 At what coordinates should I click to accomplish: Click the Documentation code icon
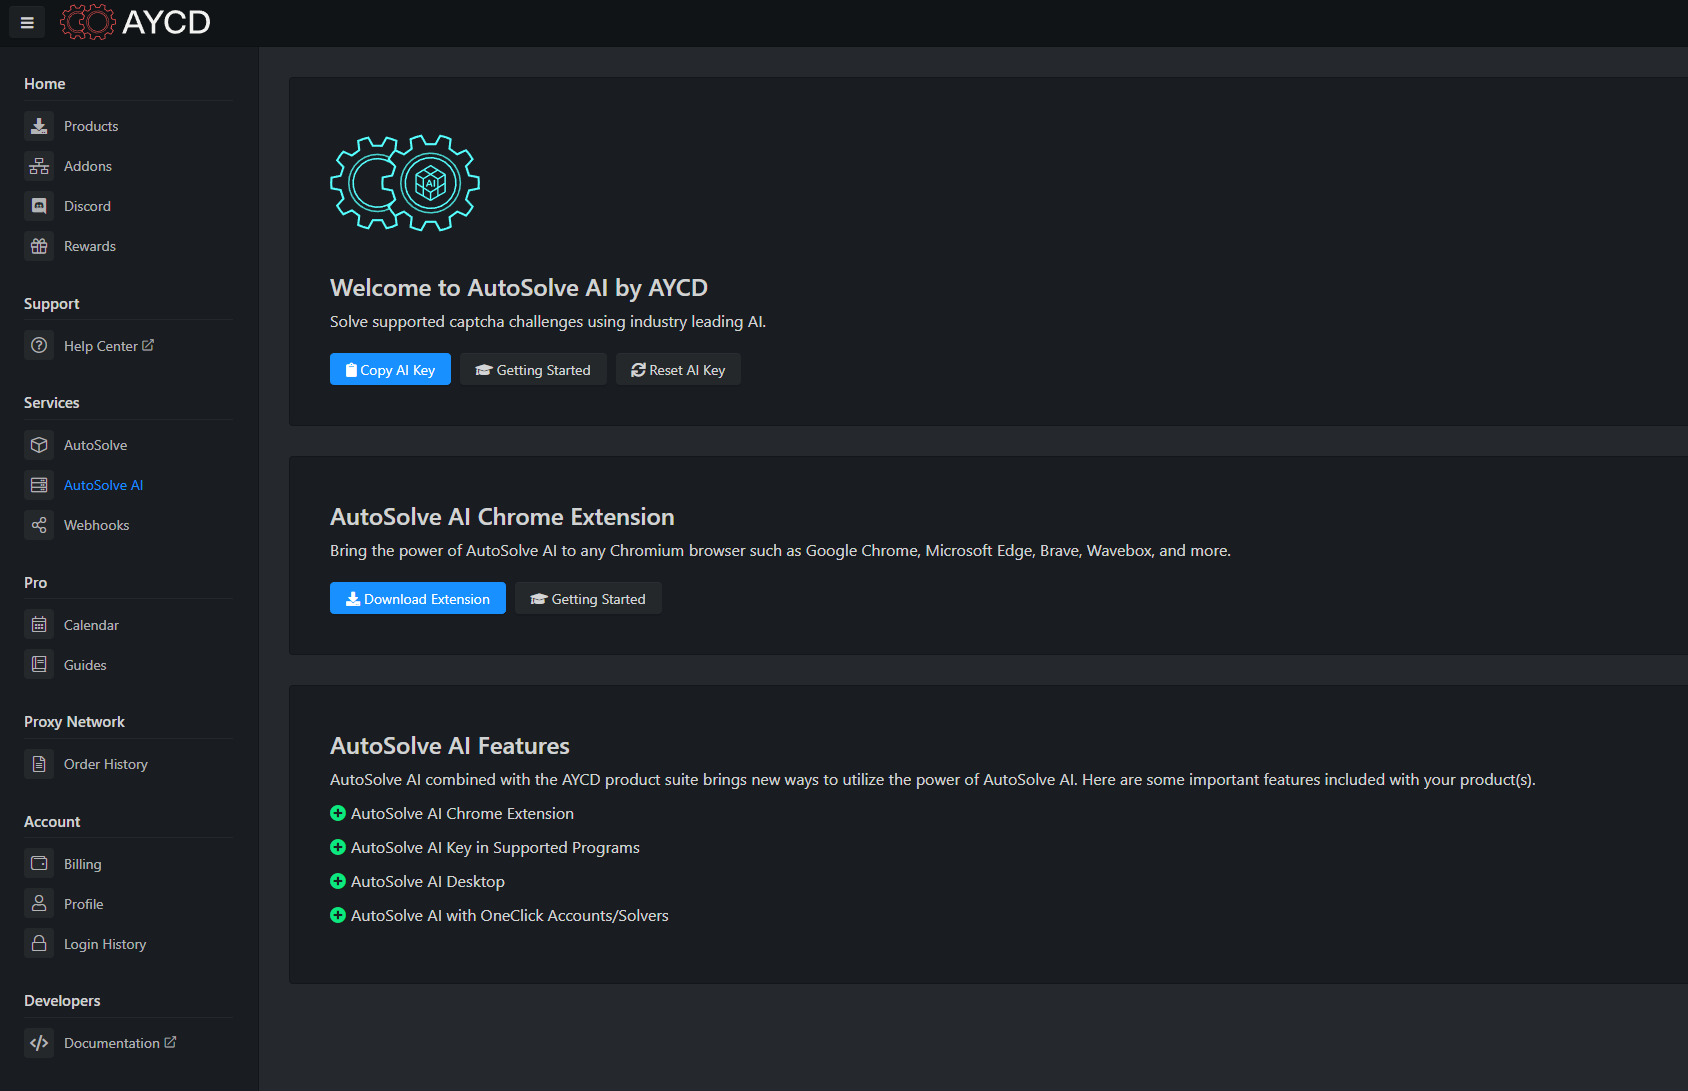[x=39, y=1043]
